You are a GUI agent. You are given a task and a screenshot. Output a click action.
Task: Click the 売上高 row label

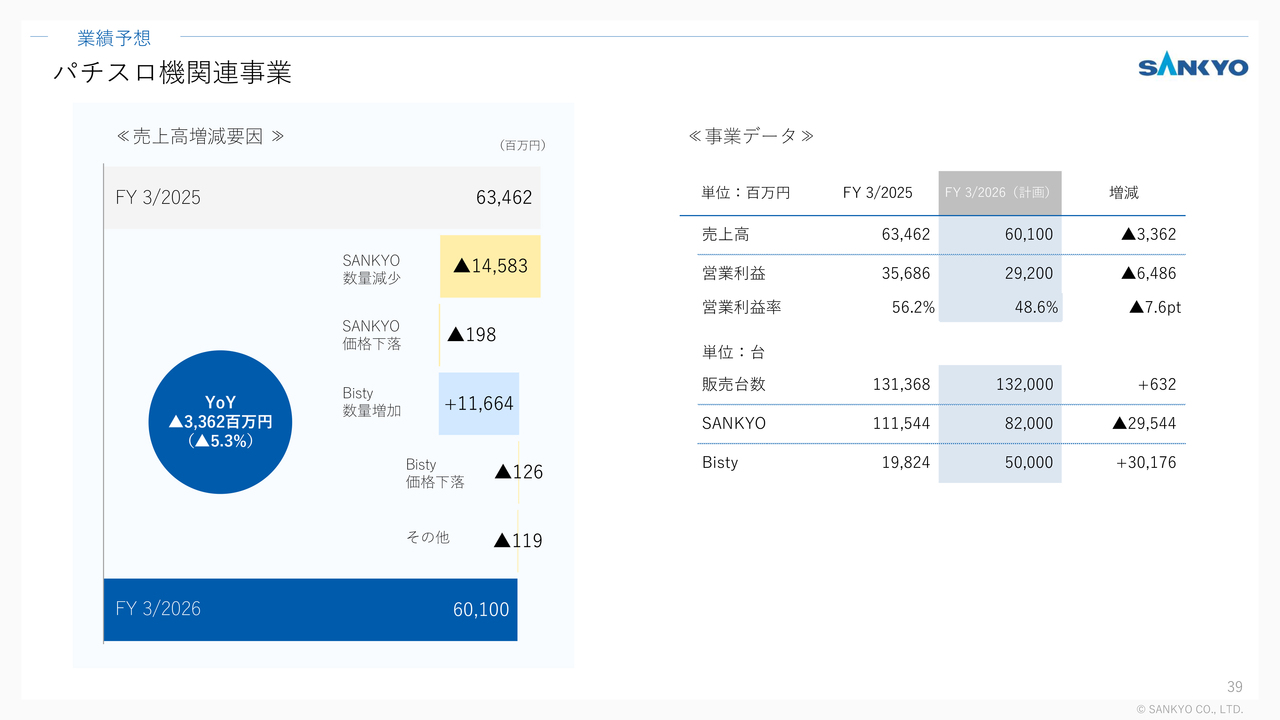pyautogui.click(x=726, y=235)
